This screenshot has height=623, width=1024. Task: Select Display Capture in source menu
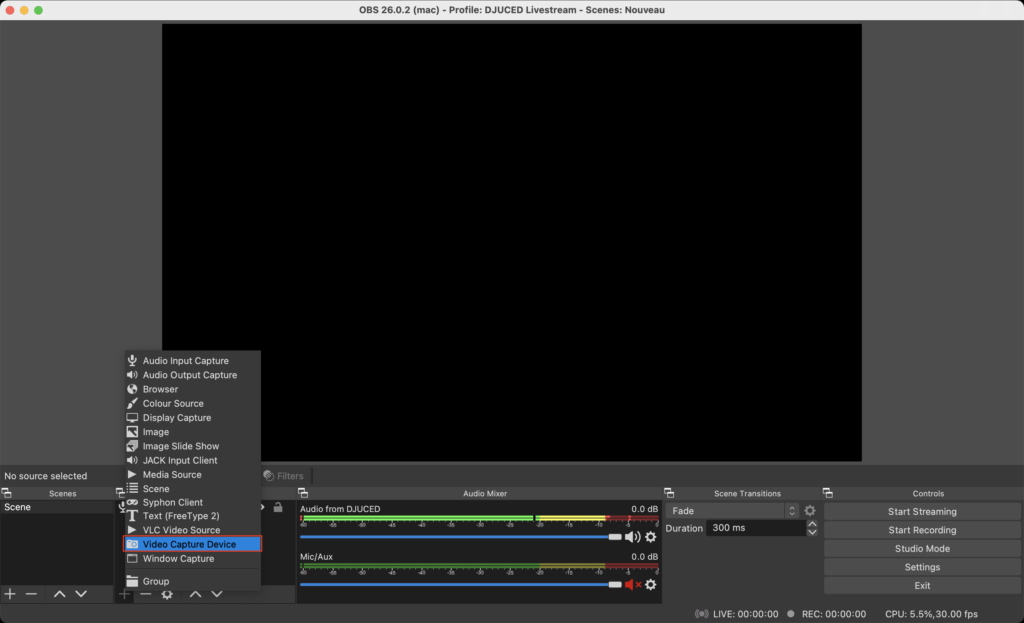tap(176, 418)
